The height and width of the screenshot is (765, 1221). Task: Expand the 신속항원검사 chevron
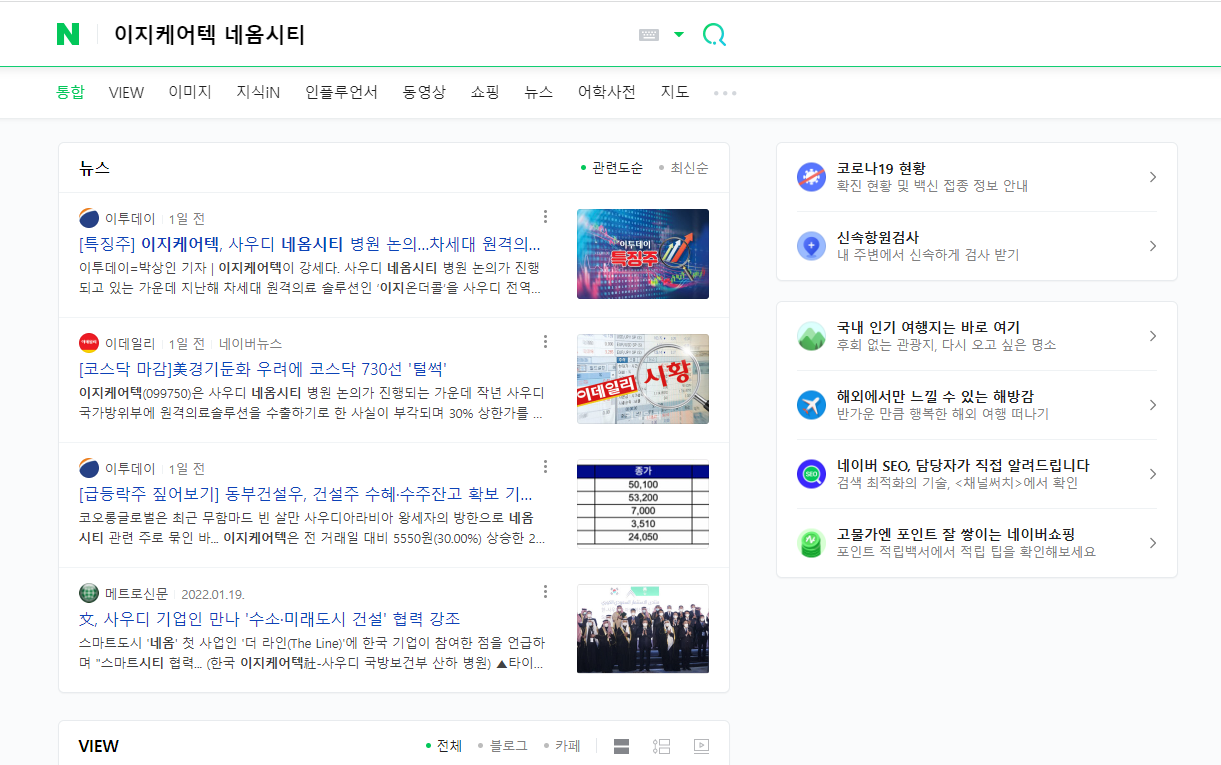(x=1153, y=246)
